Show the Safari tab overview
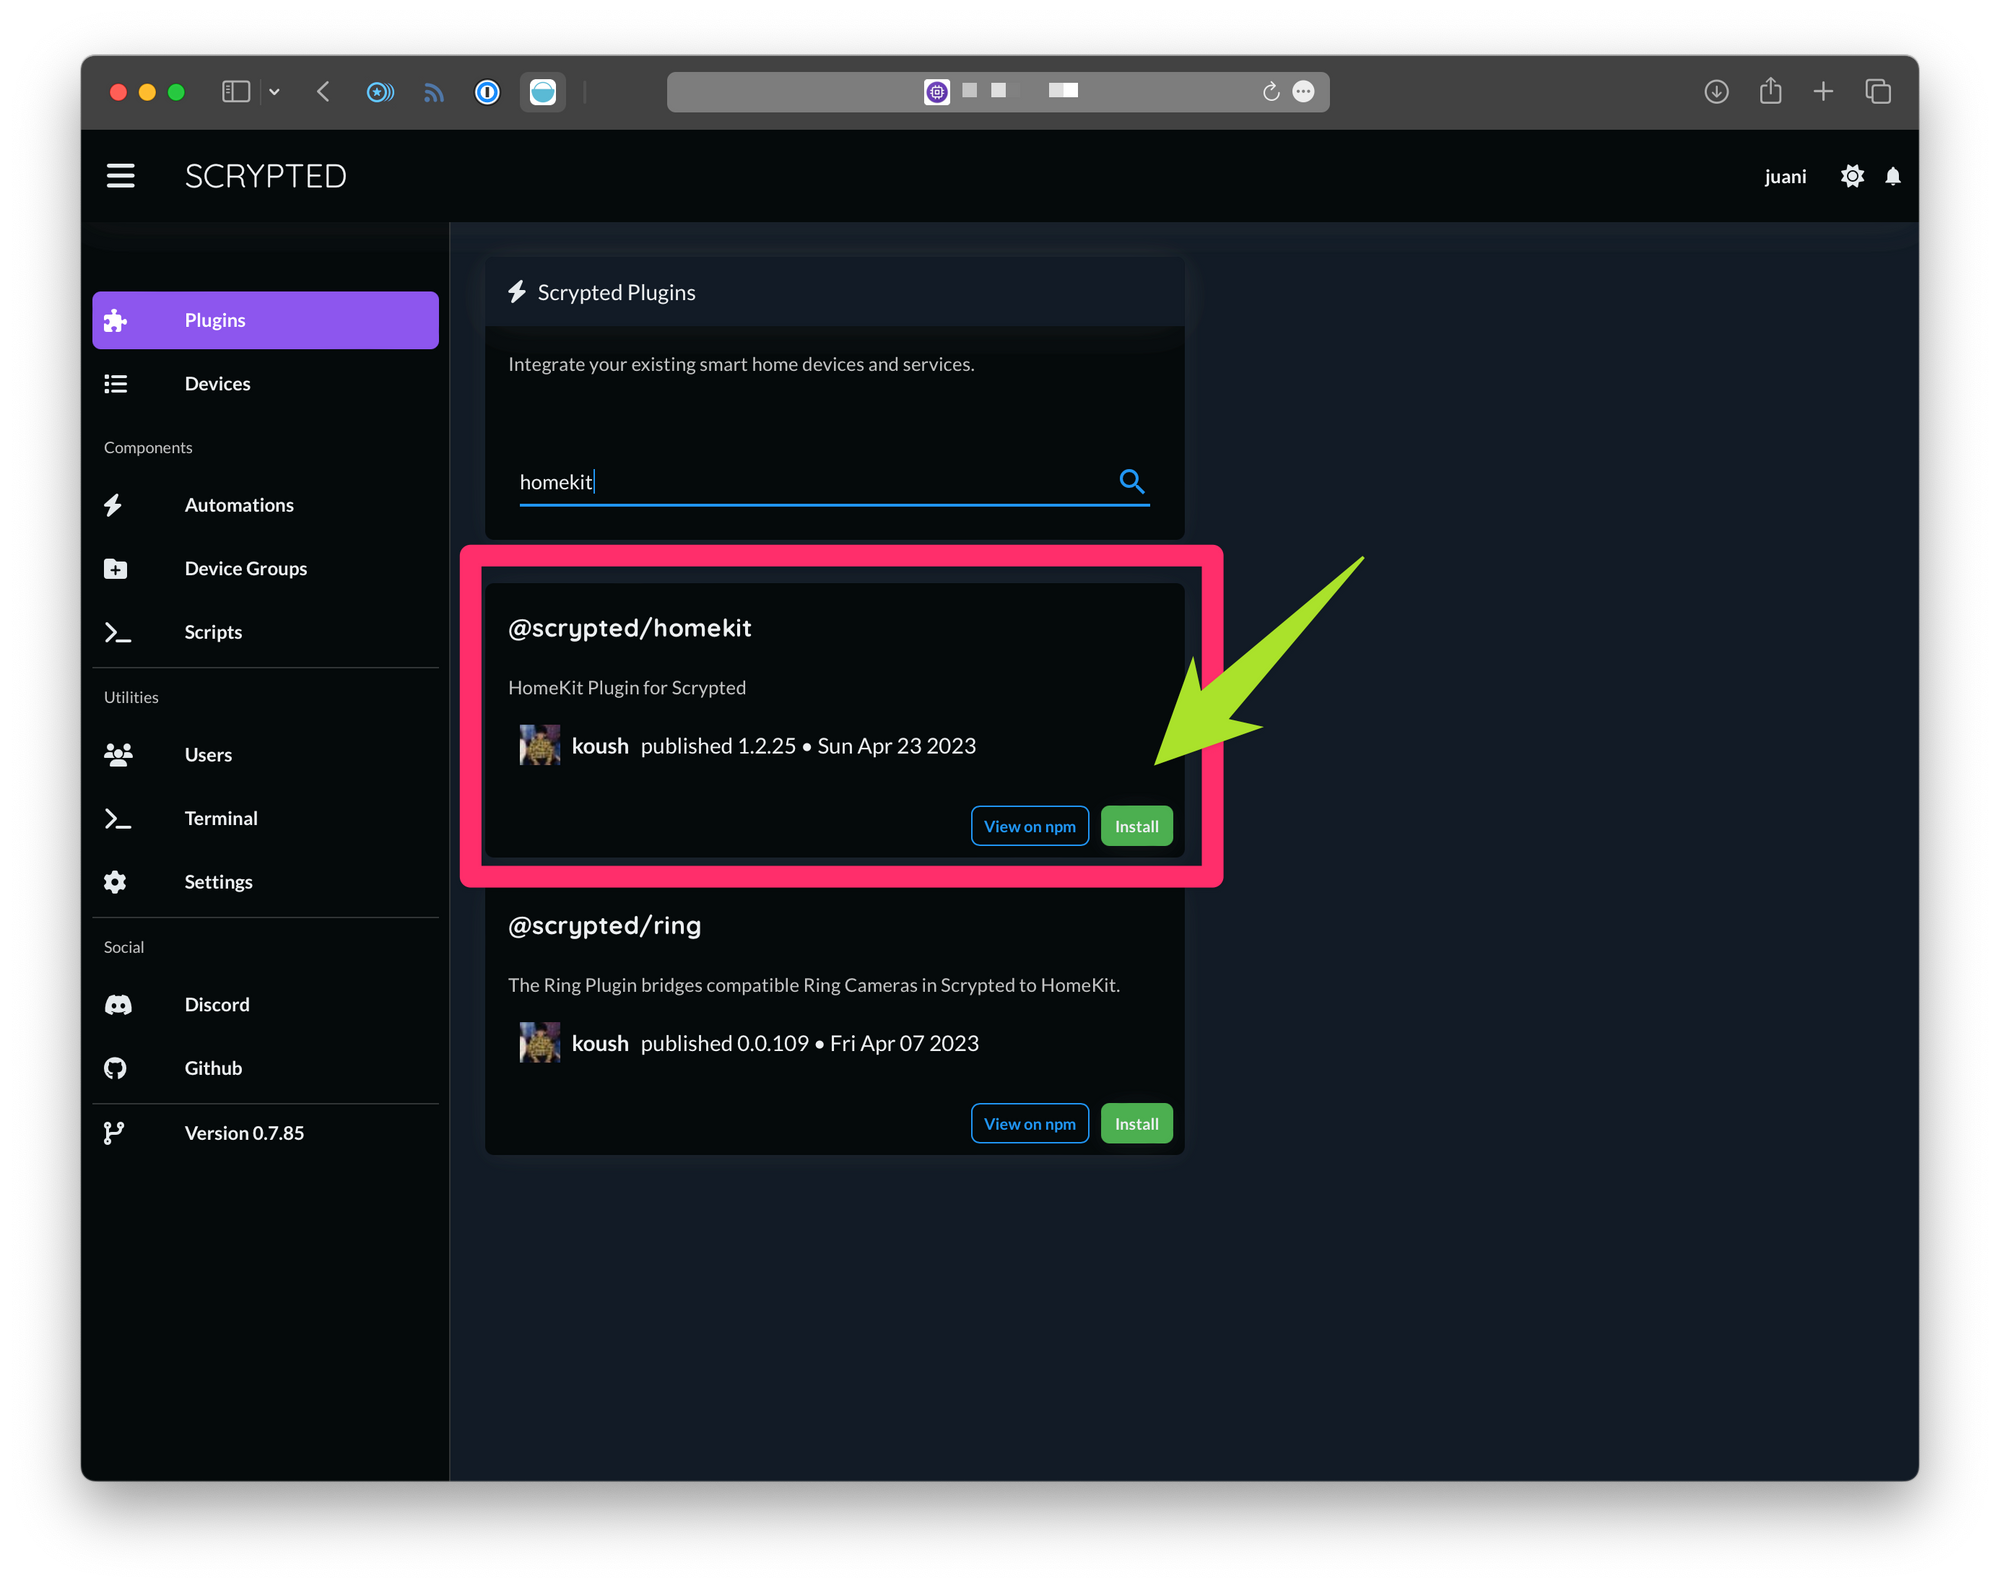The height and width of the screenshot is (1588, 2000). pyautogui.click(x=1878, y=92)
